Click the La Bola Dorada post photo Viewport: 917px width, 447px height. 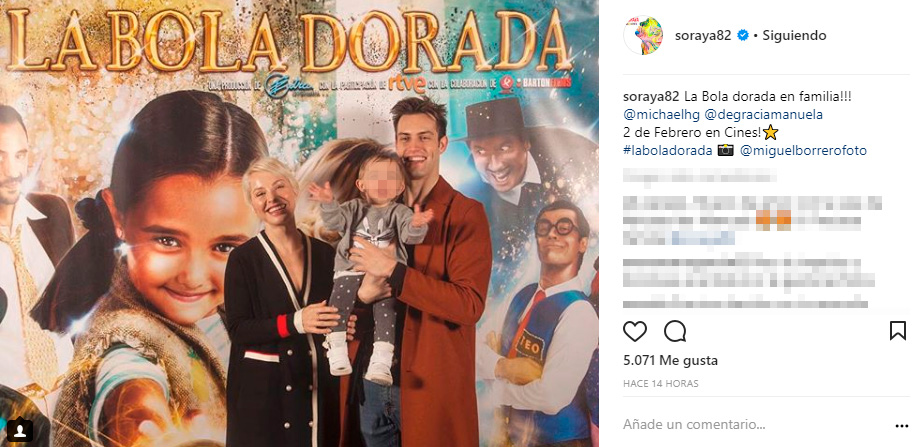click(299, 224)
